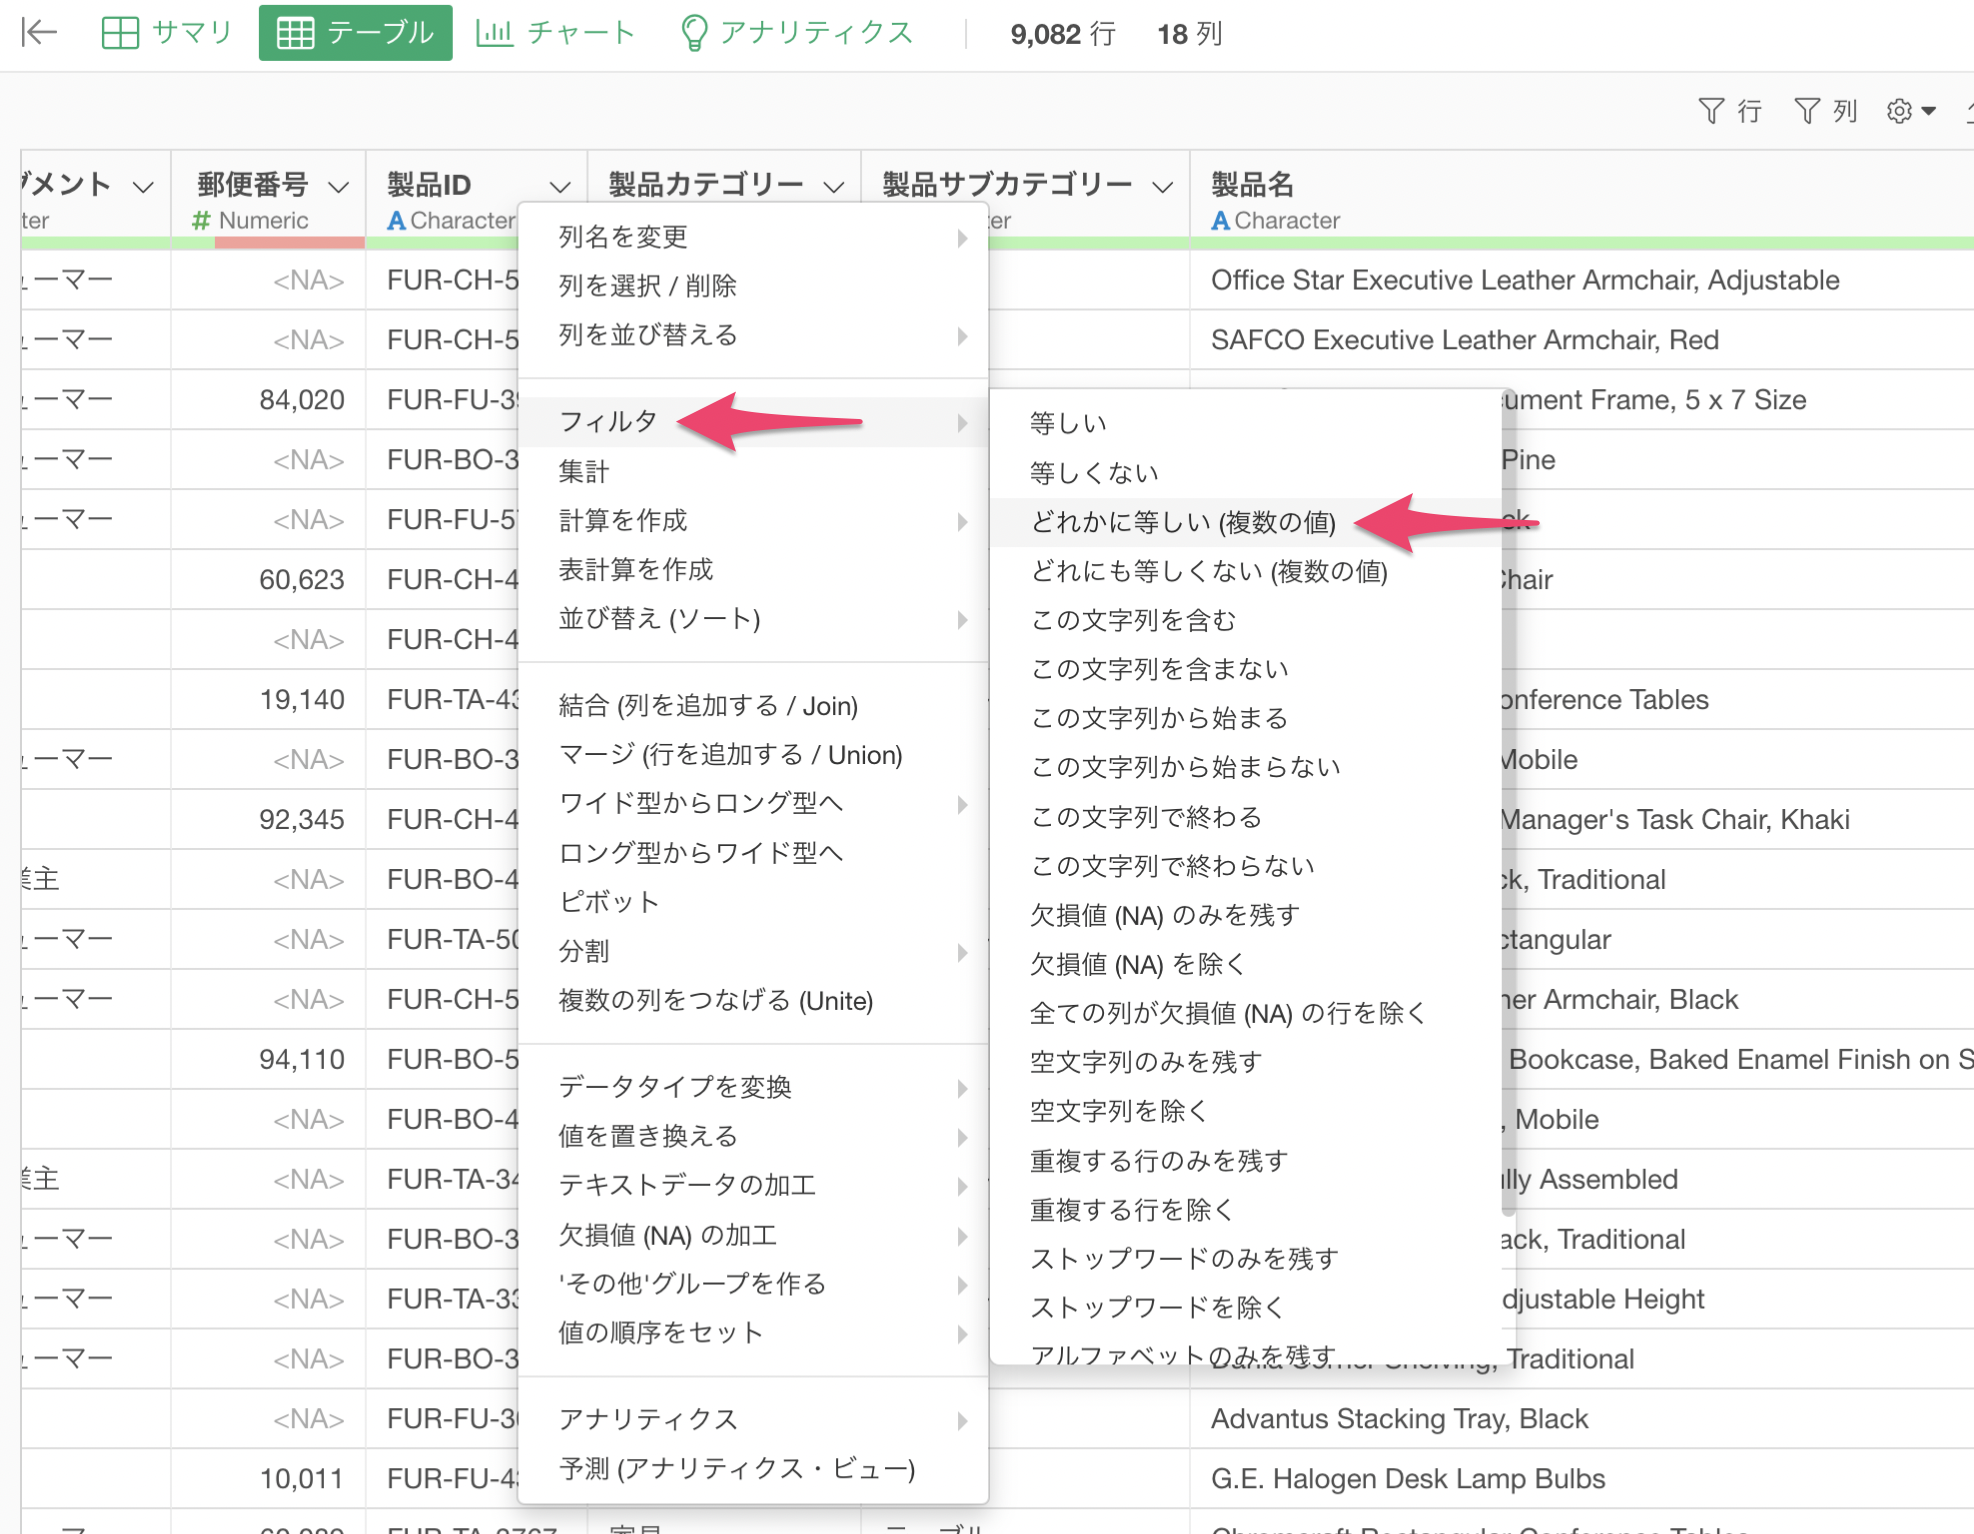
Task: Choose フィルタ in the column menu
Action: tap(608, 422)
